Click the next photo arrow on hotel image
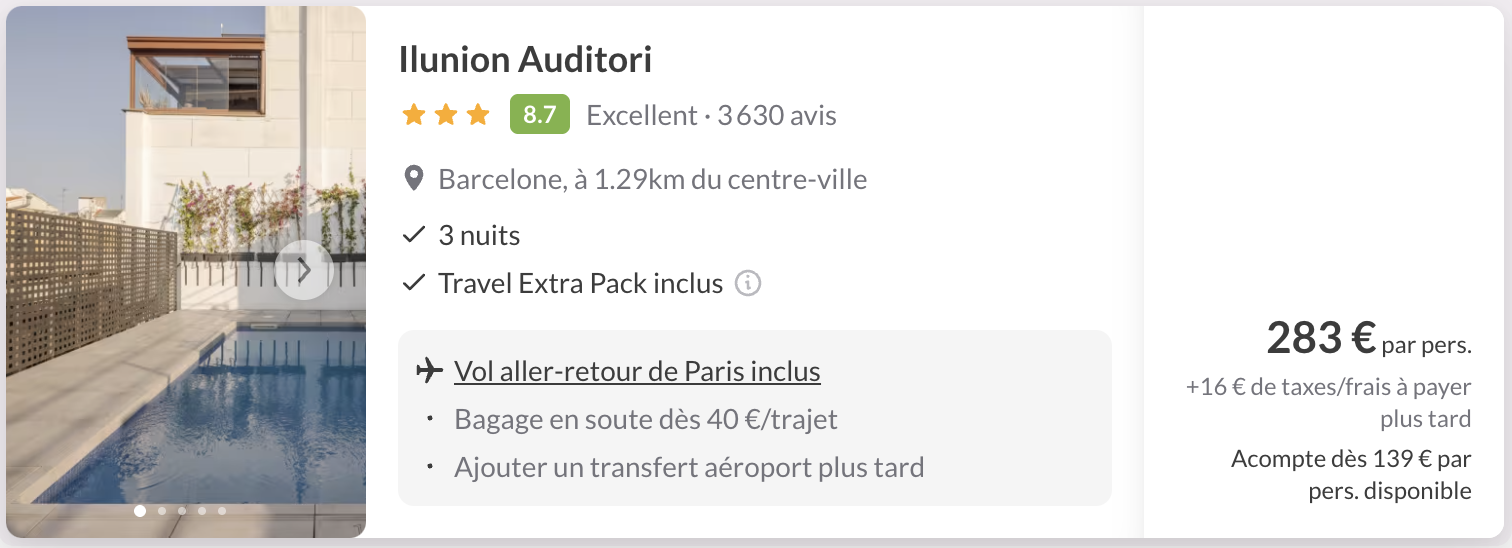 304,270
